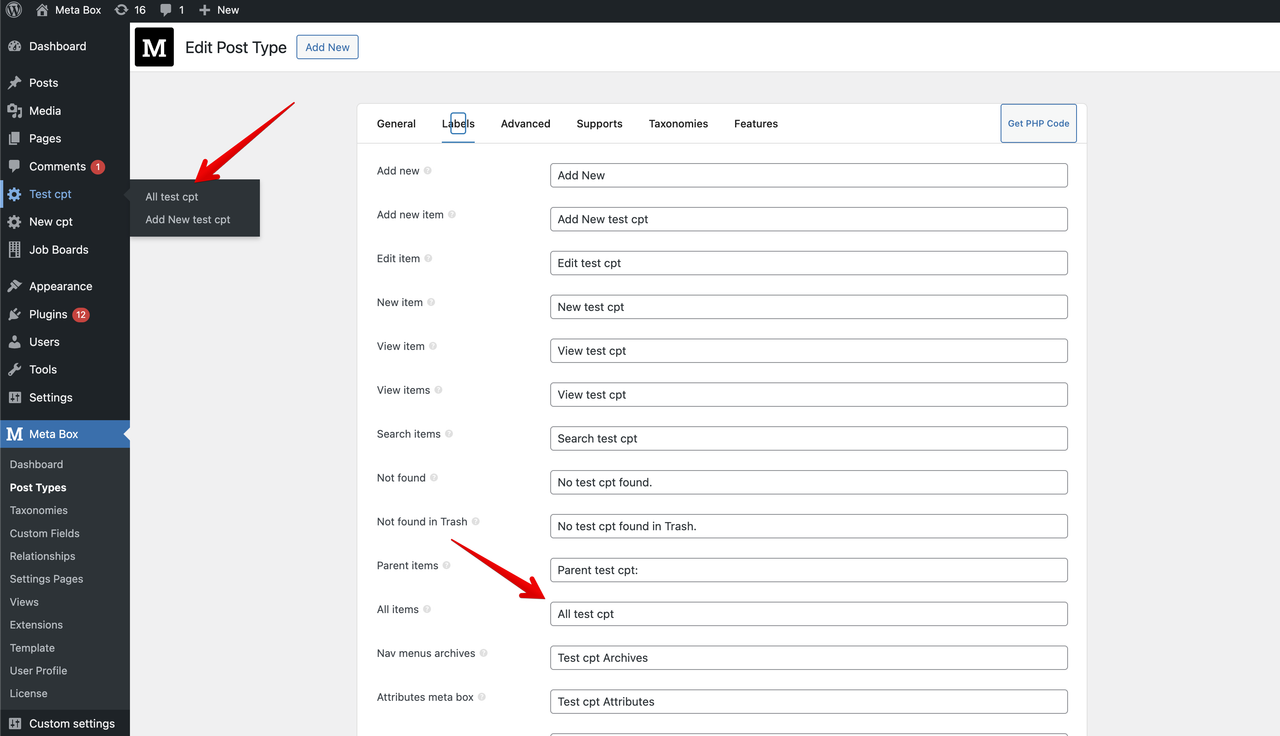Image resolution: width=1280 pixels, height=736 pixels.
Task: Click the Get PHP Code button
Action: point(1038,124)
